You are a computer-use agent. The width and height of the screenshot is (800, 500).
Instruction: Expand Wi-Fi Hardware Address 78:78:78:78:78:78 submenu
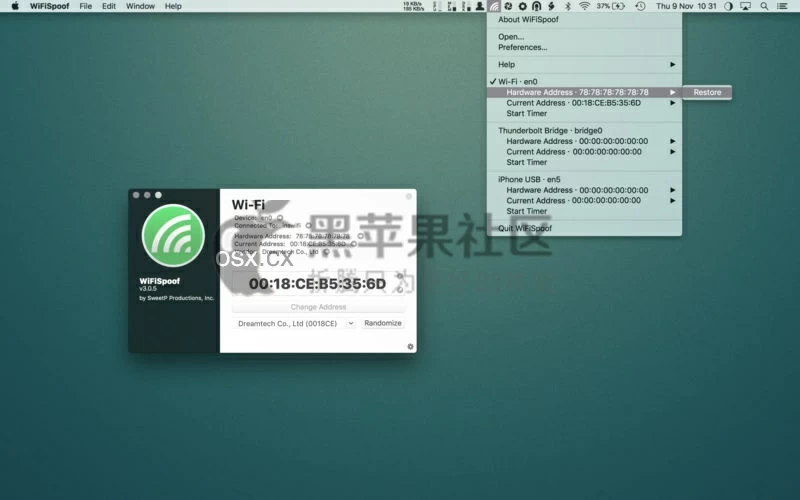click(x=584, y=92)
